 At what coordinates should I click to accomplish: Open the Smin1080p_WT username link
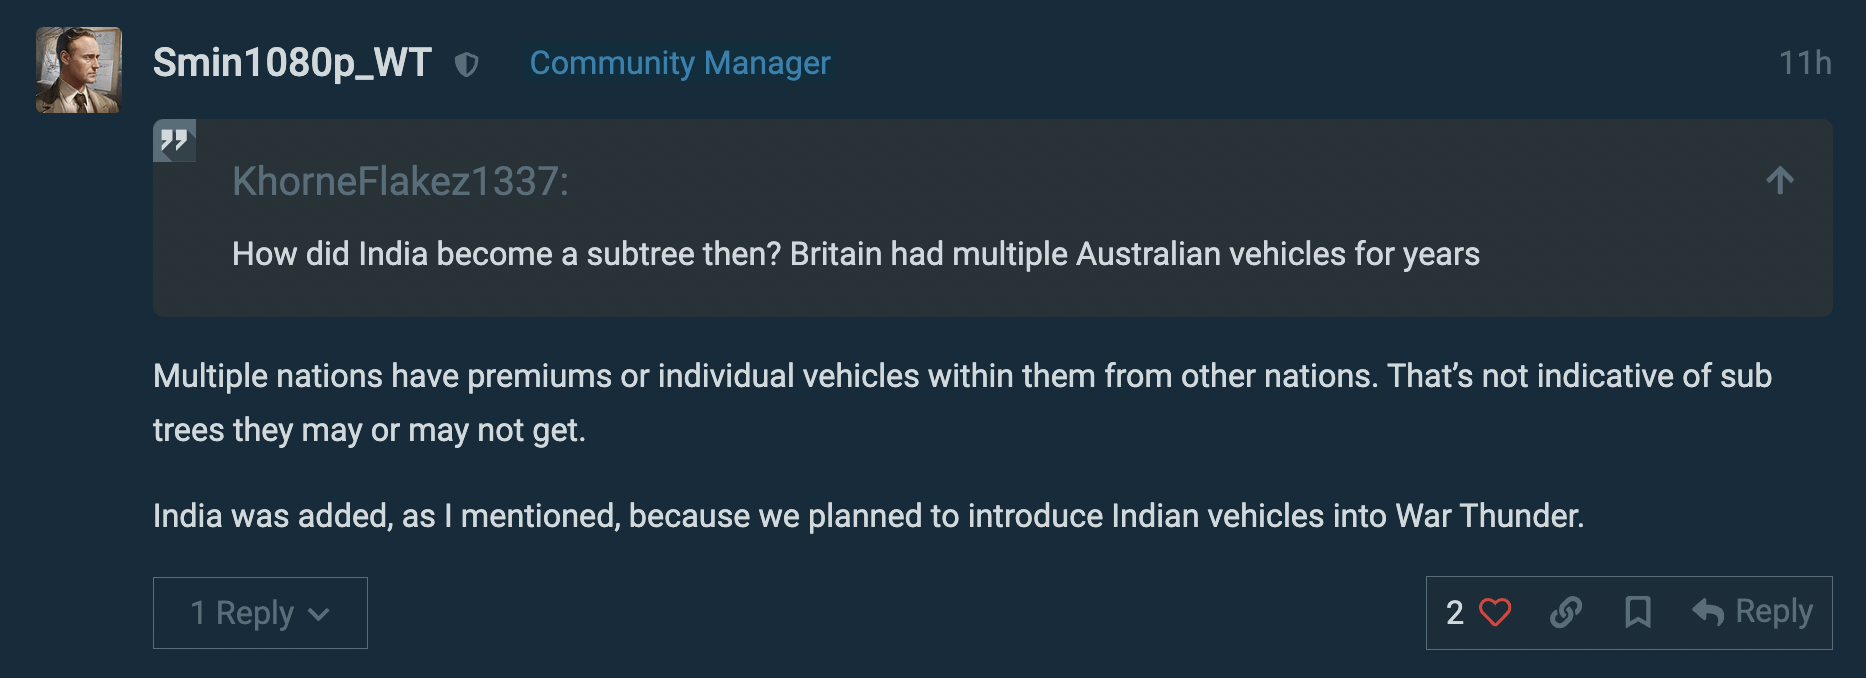point(292,63)
